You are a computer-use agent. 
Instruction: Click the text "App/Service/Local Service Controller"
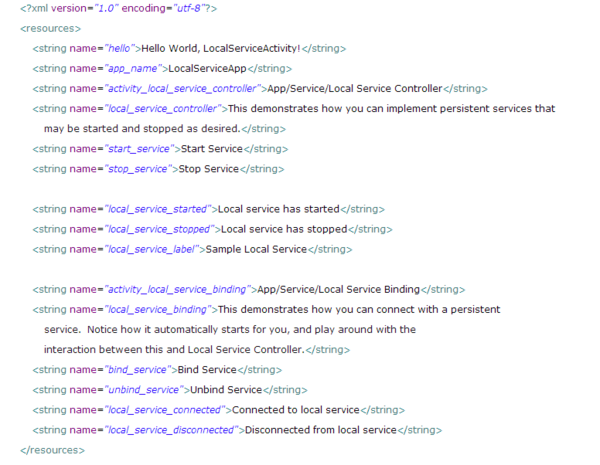point(355,89)
